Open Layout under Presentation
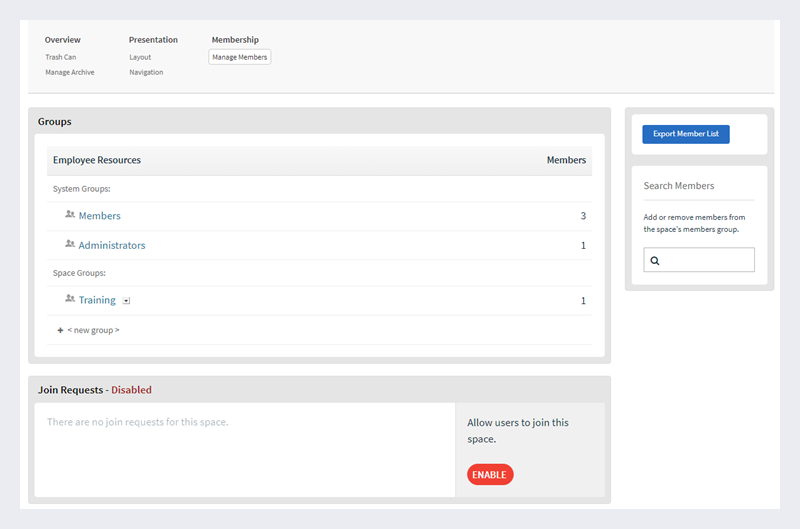 (x=140, y=57)
